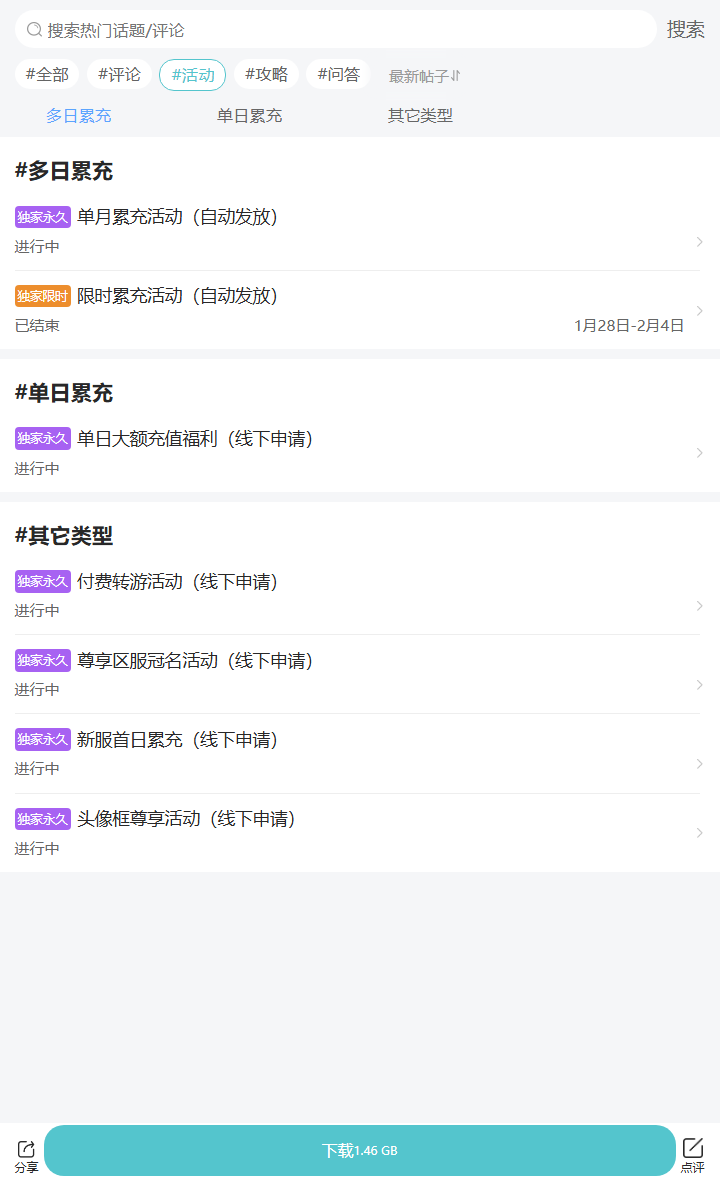Click the #其它类型 section heading
The height and width of the screenshot is (1183, 720).
64,536
